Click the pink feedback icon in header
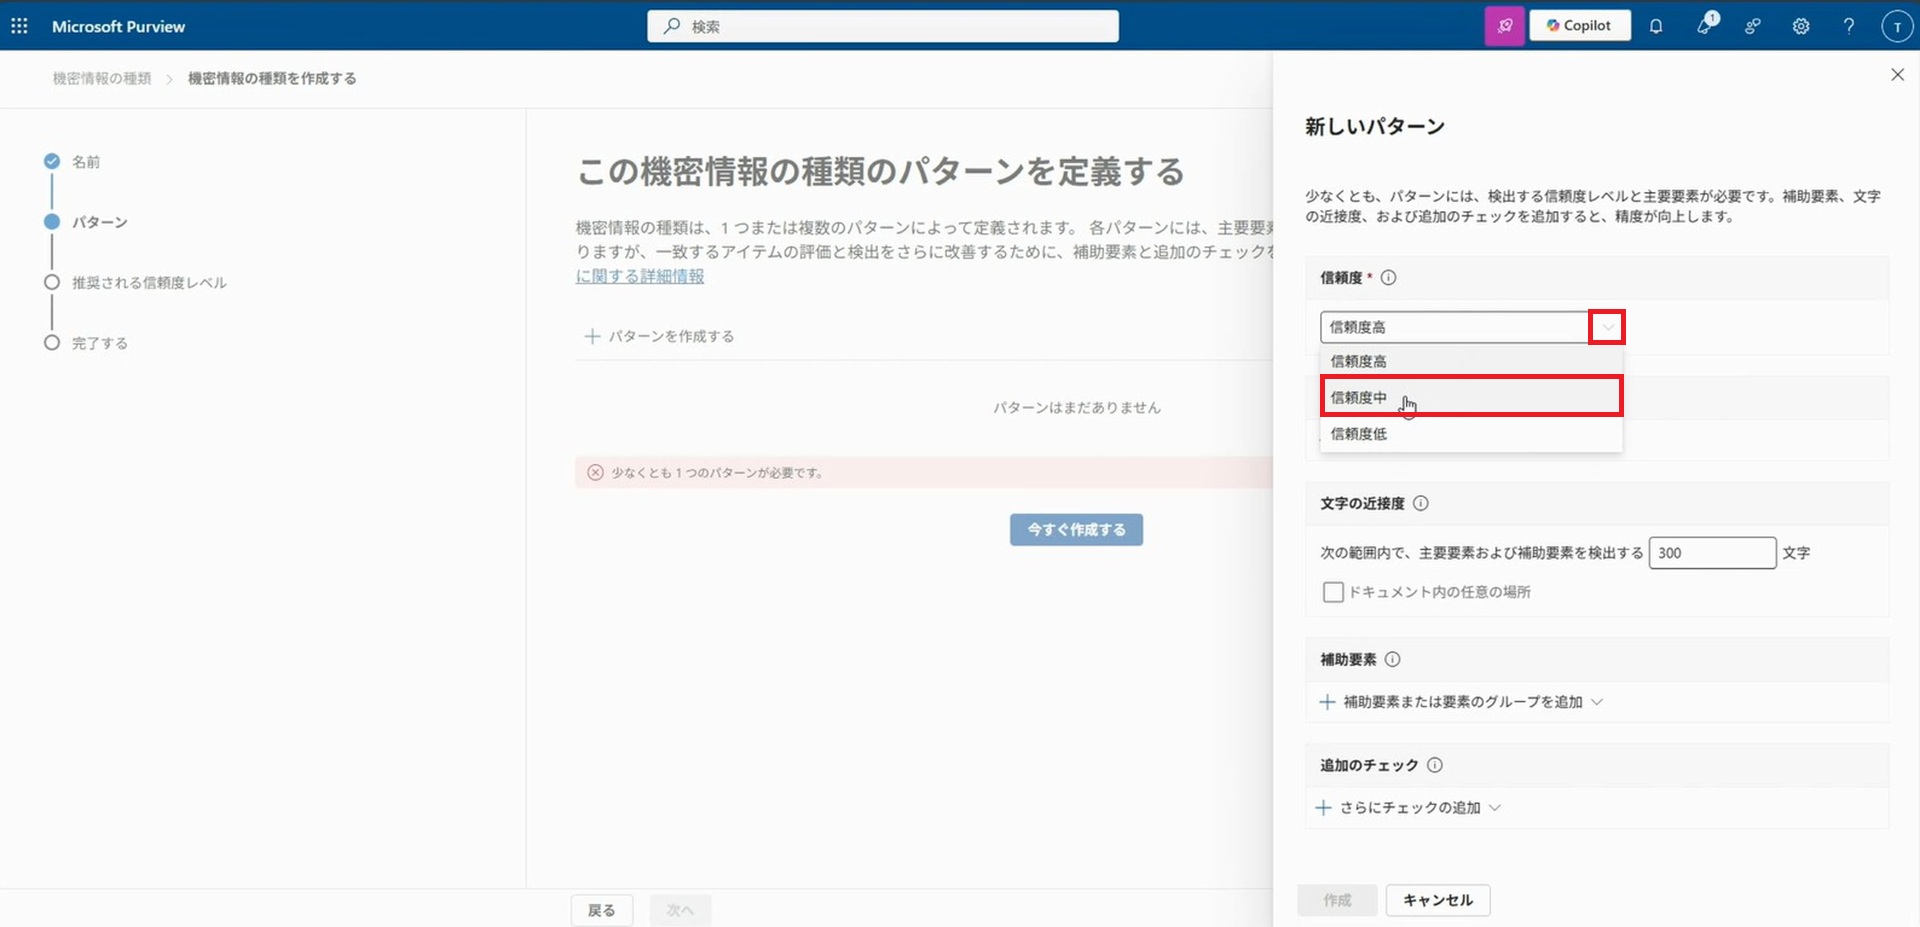 click(1504, 26)
